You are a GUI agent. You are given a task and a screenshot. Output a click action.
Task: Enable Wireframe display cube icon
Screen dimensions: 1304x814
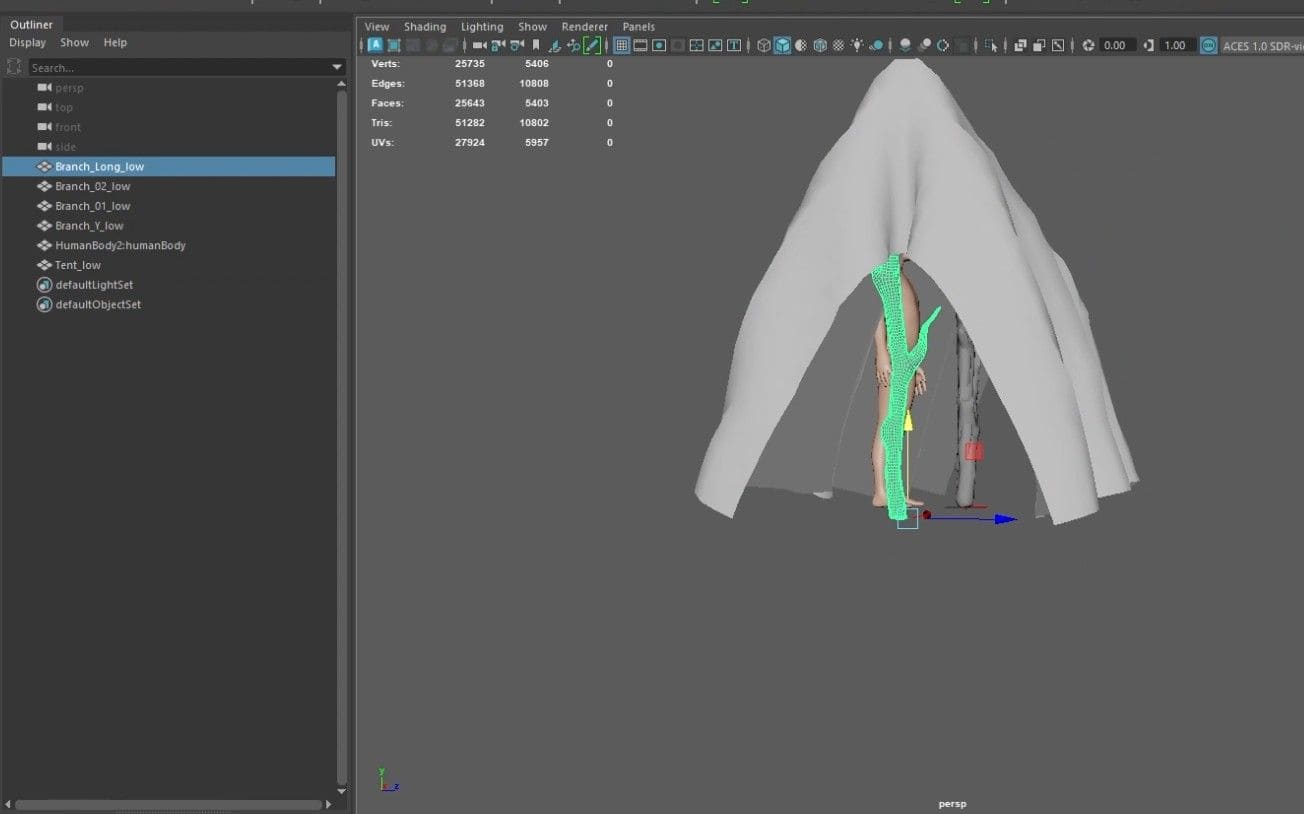tap(764, 45)
